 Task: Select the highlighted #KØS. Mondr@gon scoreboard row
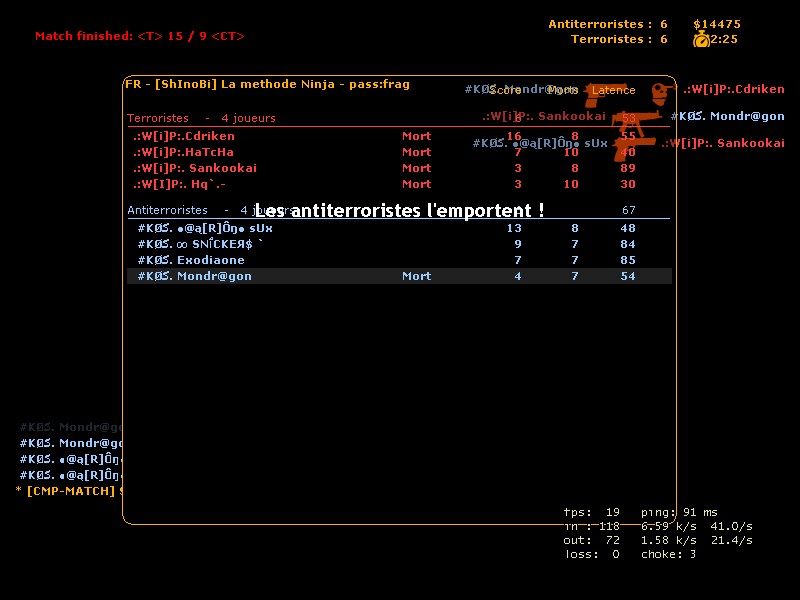[398, 276]
